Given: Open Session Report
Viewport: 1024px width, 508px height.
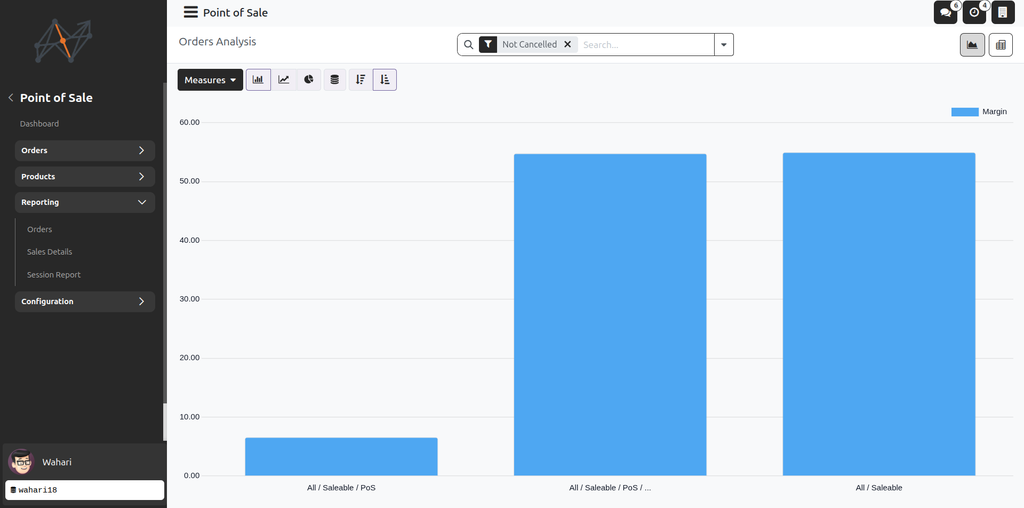Looking at the screenshot, I should point(54,275).
